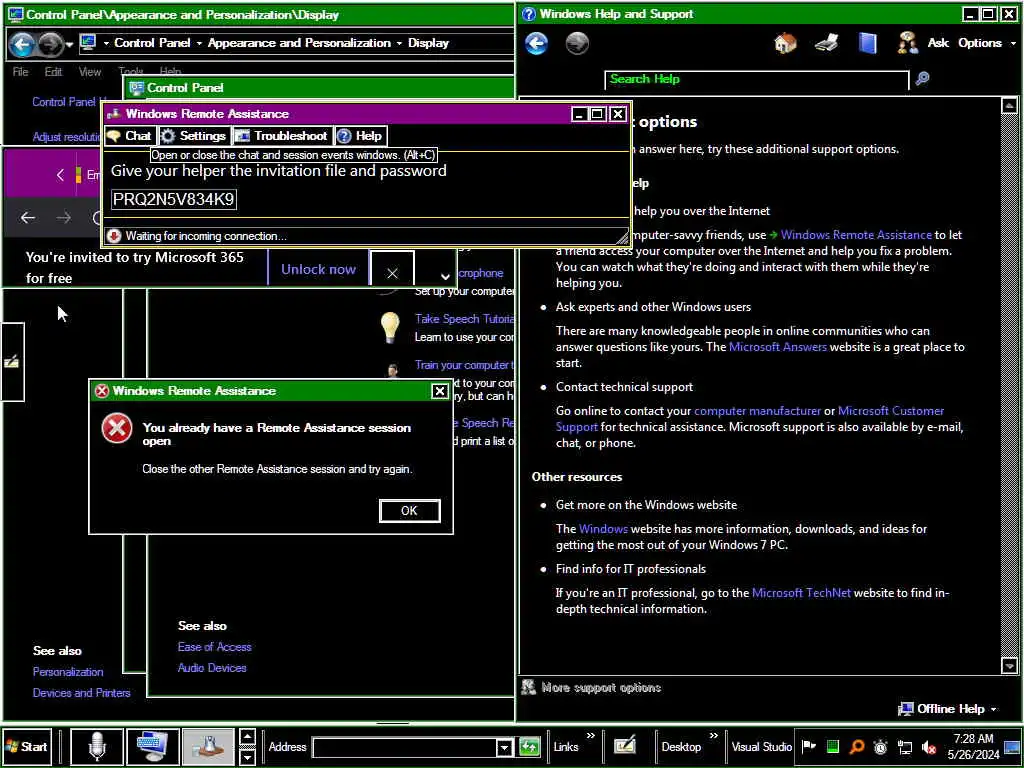
Task: Open Speech Recognition microphone taskbar button
Action: tap(97, 746)
